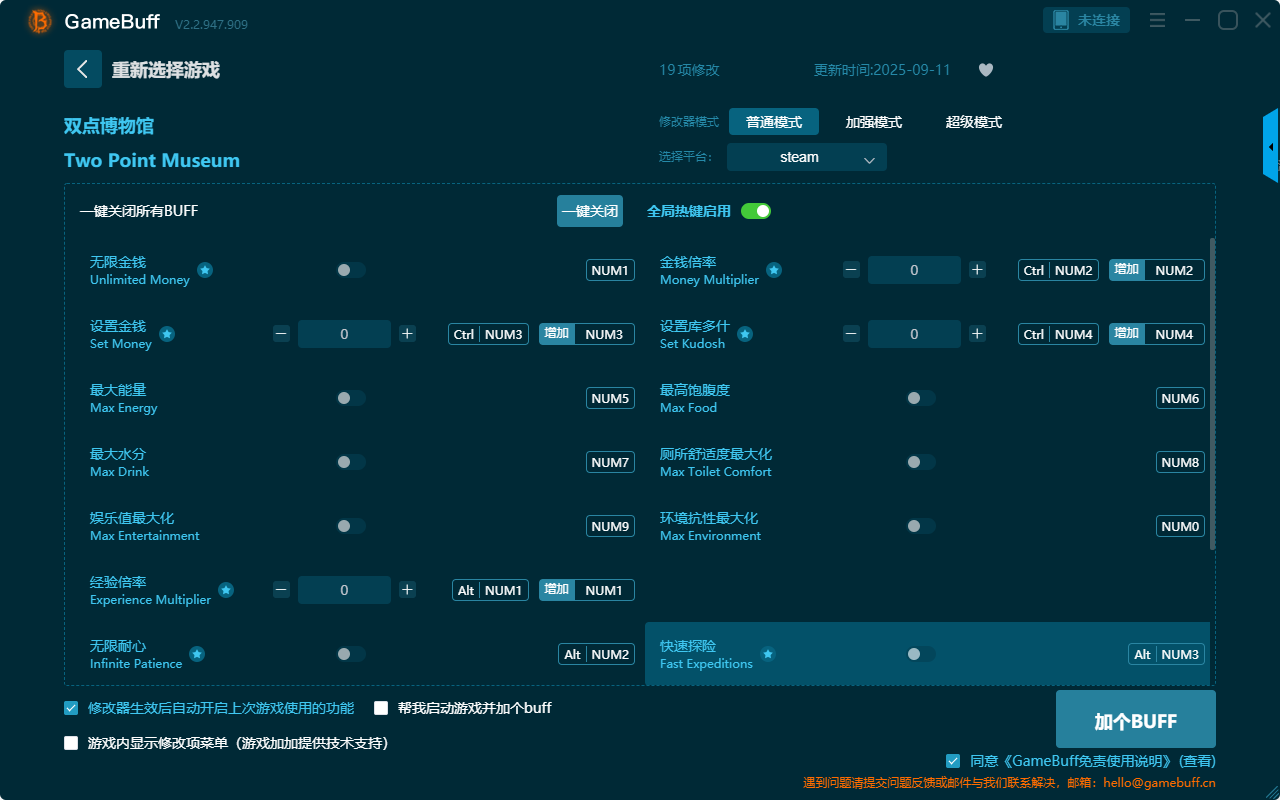Go back with the arrow button
1280x800 pixels.
coord(83,69)
